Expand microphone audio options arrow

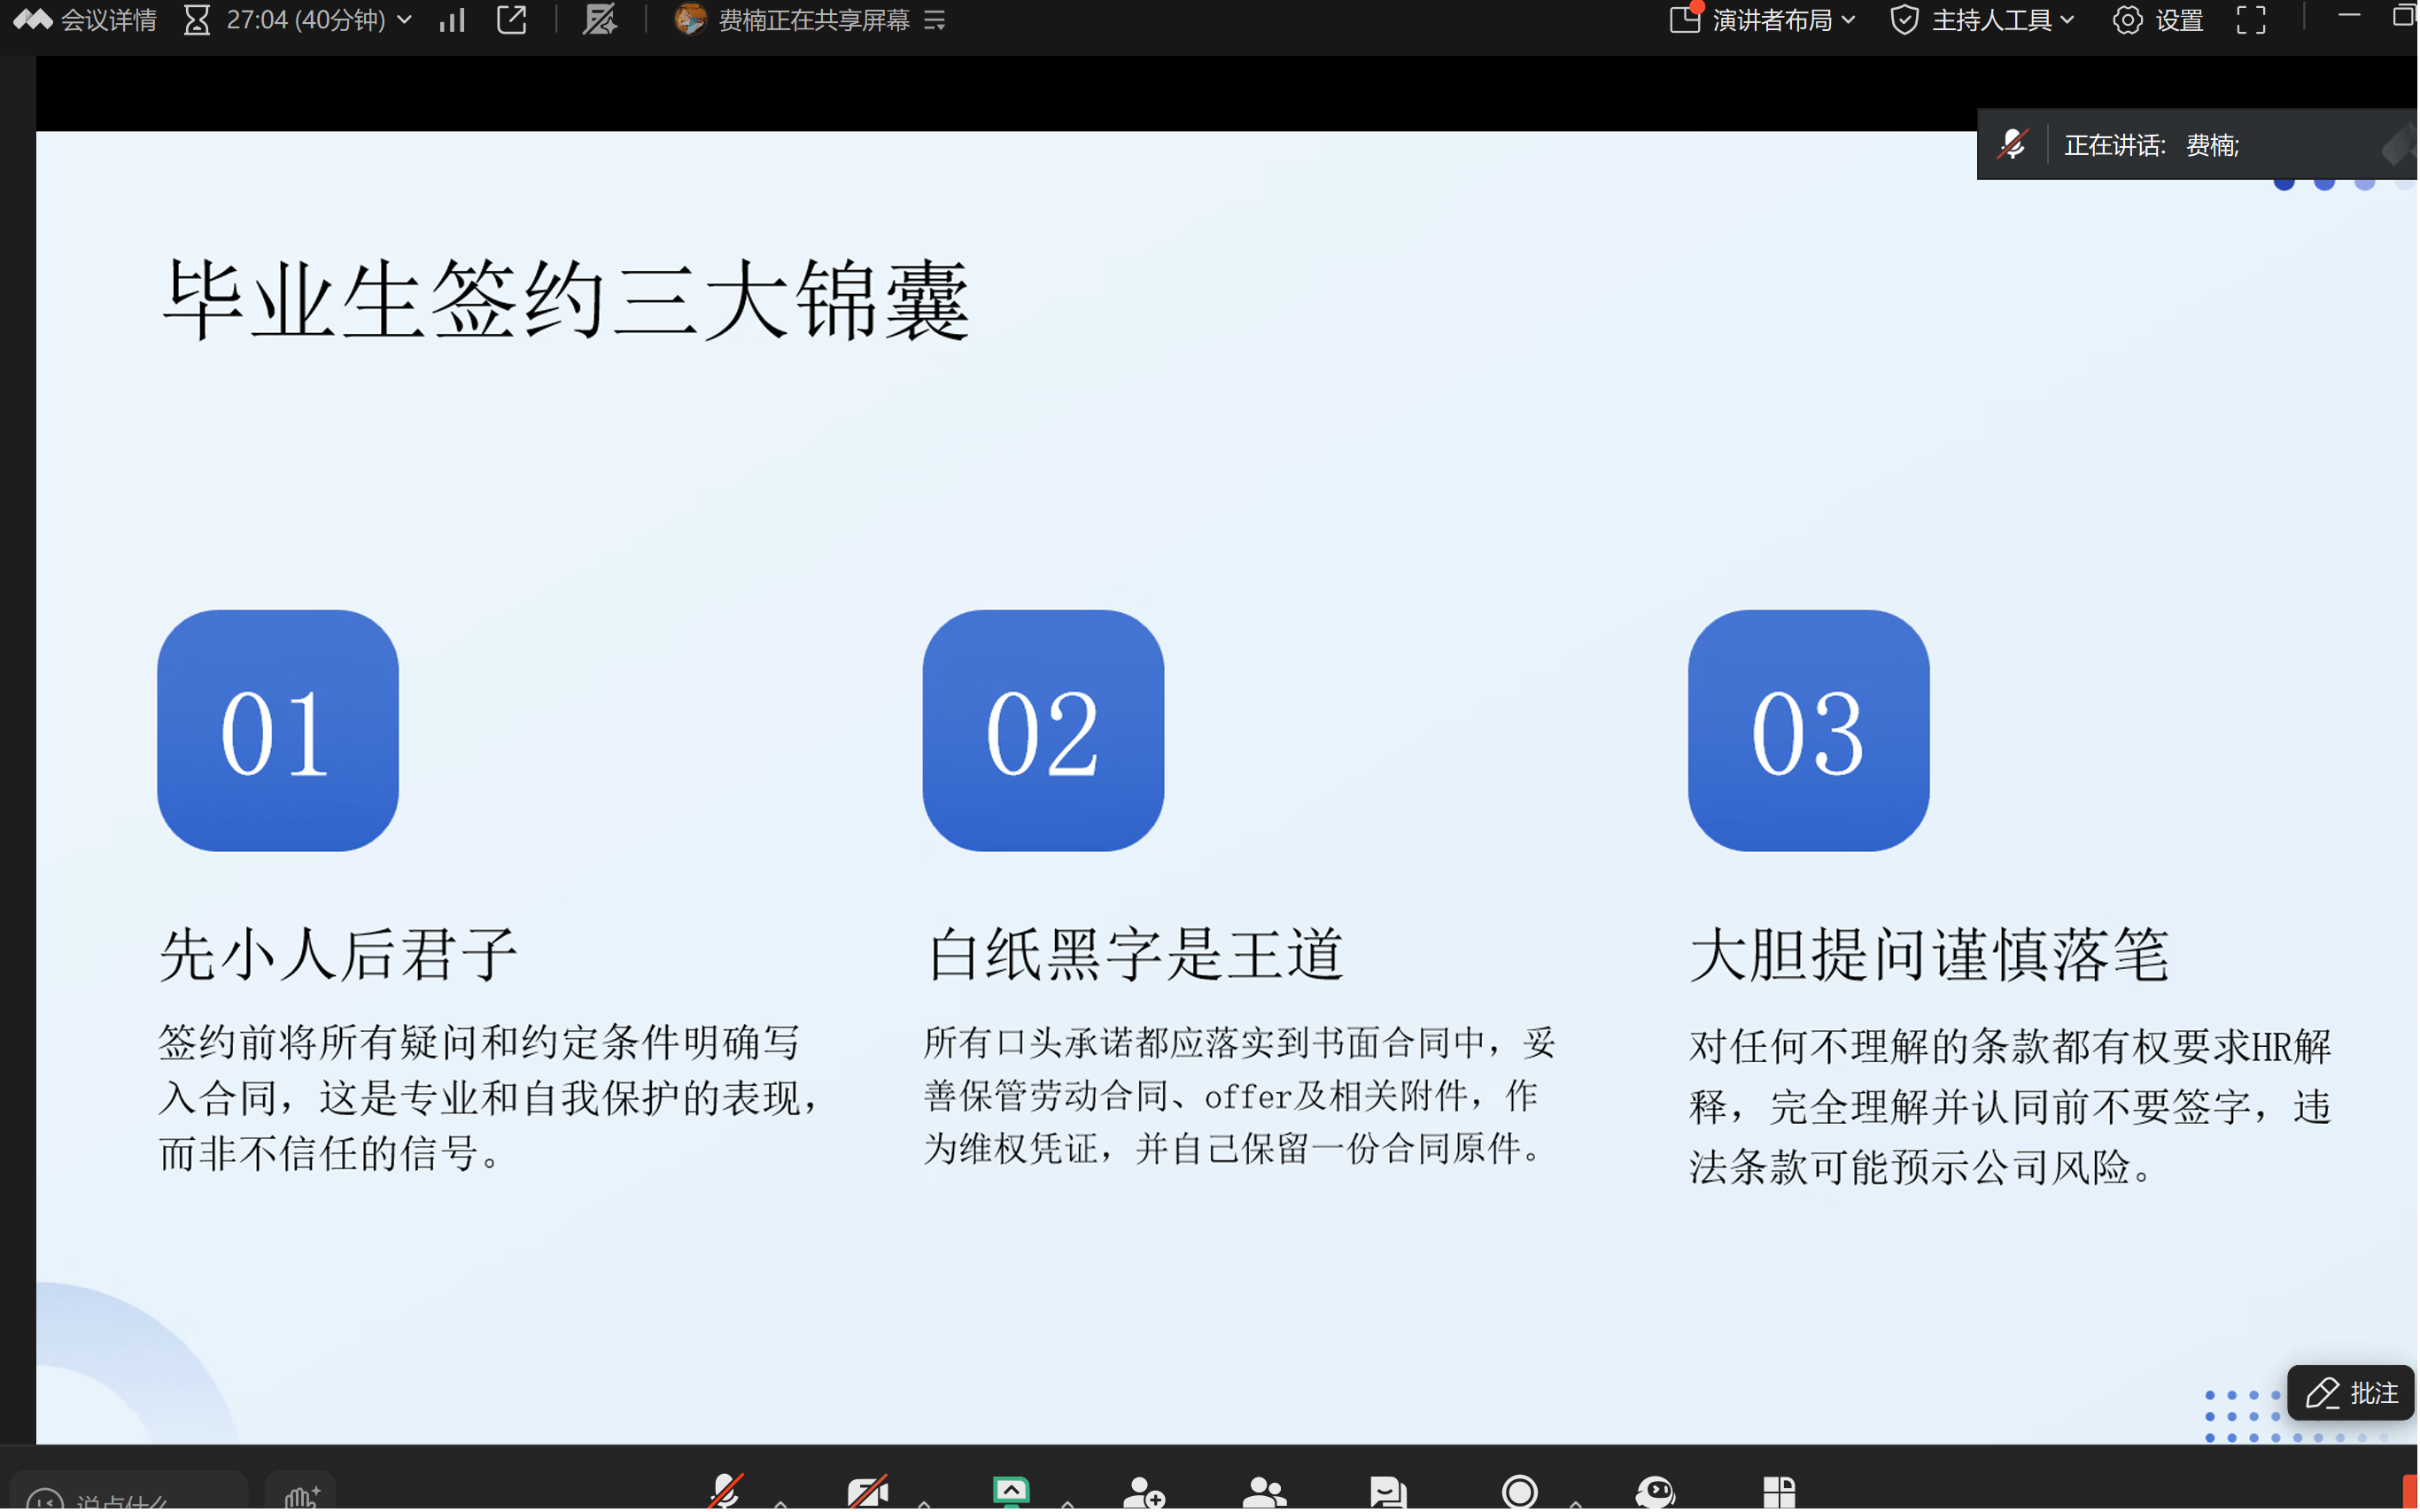(781, 1502)
